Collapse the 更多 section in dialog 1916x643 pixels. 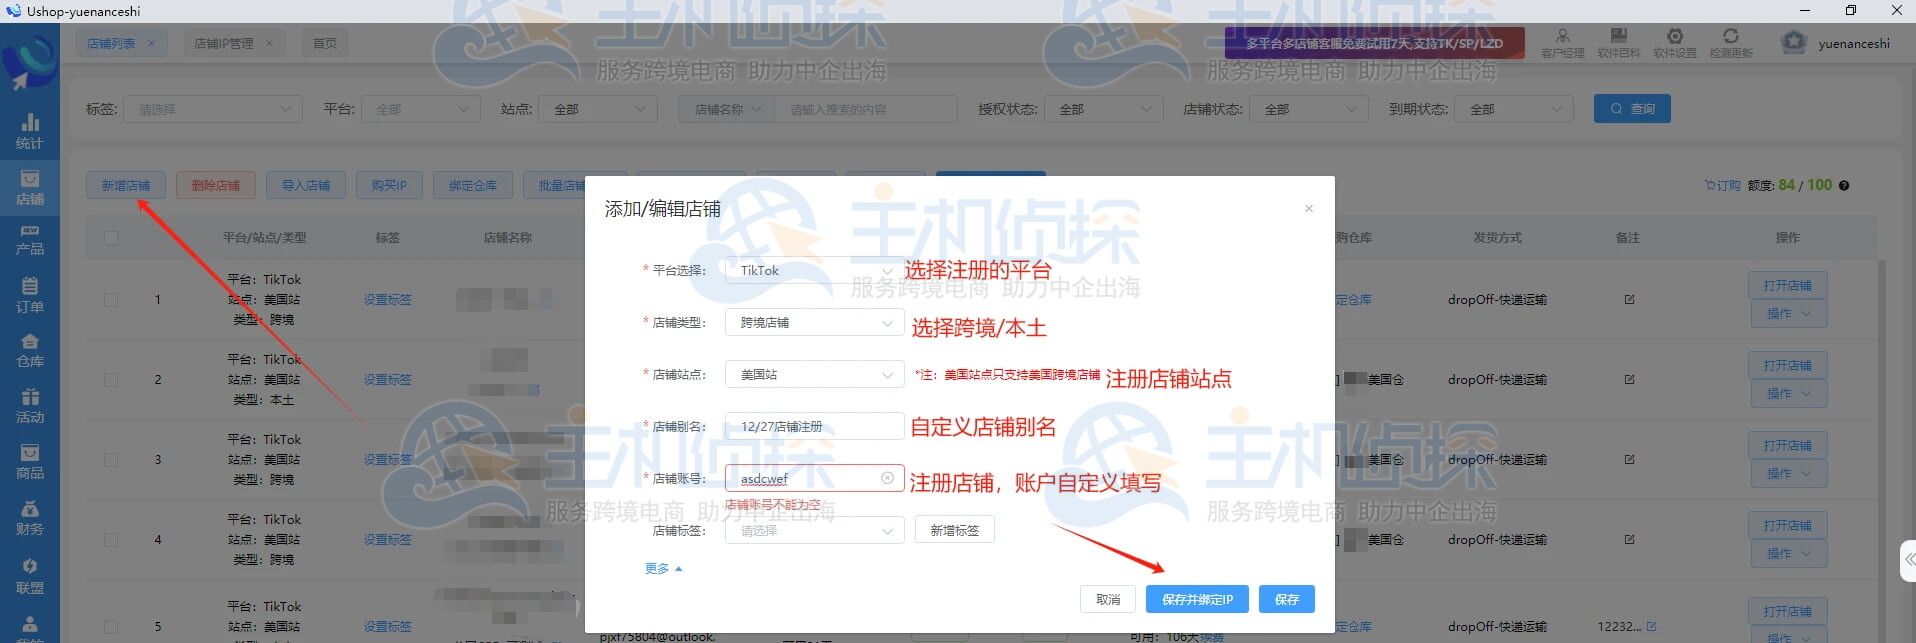tap(663, 568)
